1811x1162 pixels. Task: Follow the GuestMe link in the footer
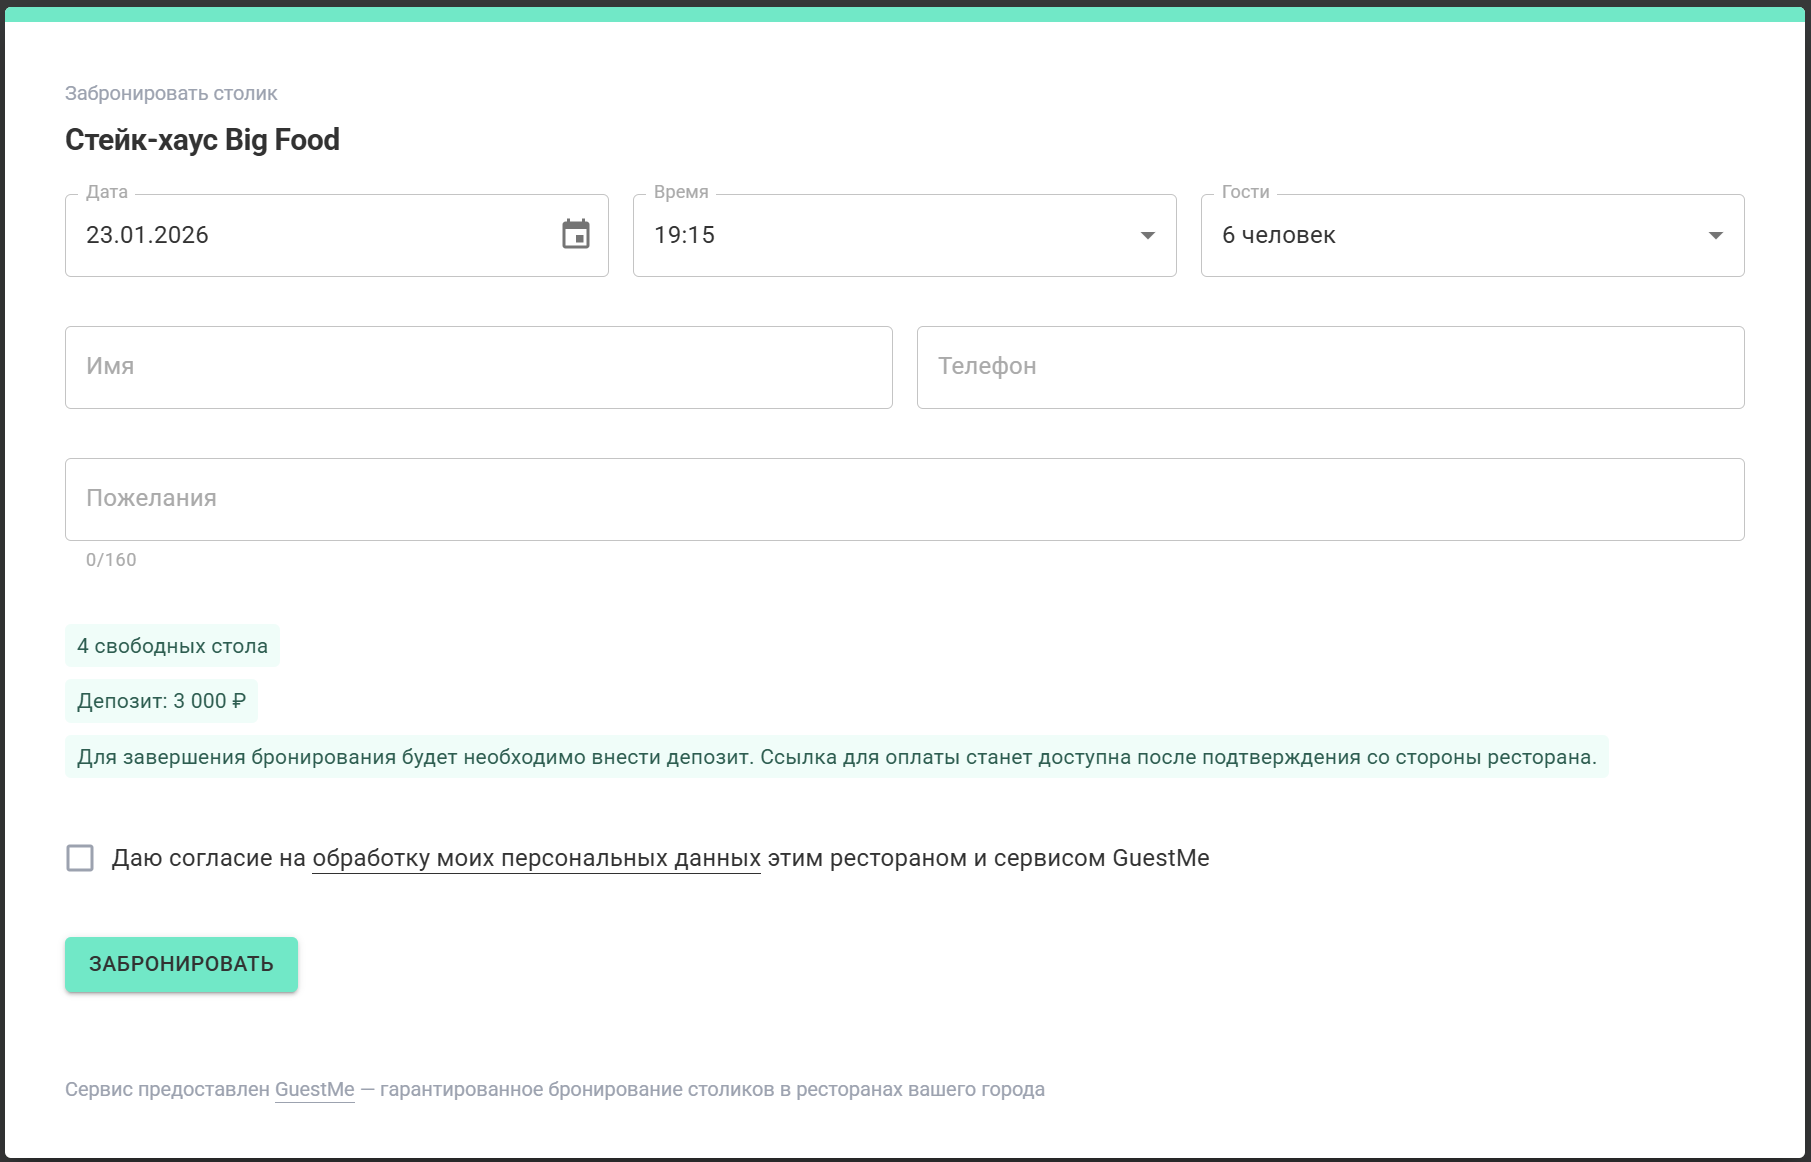(x=314, y=1090)
